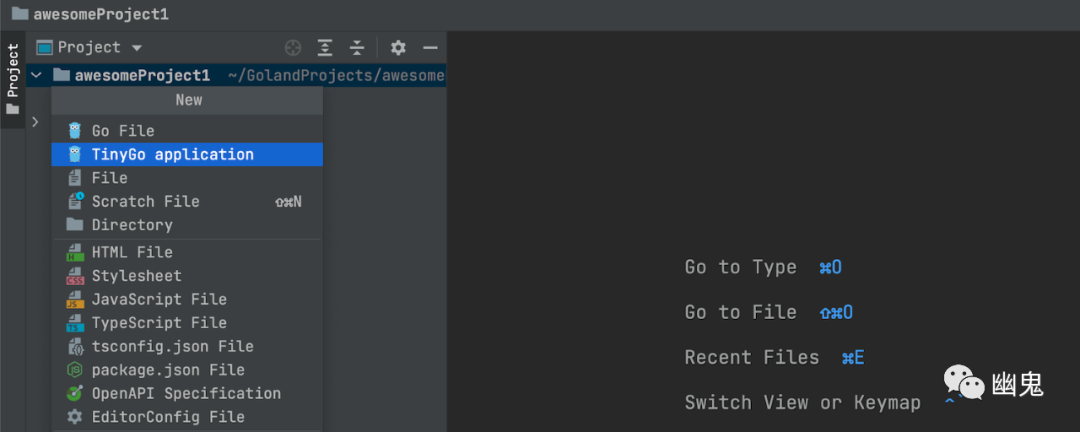Select the awesomeProject1 project folder
Screen dimensions: 1080x432
pos(142,75)
